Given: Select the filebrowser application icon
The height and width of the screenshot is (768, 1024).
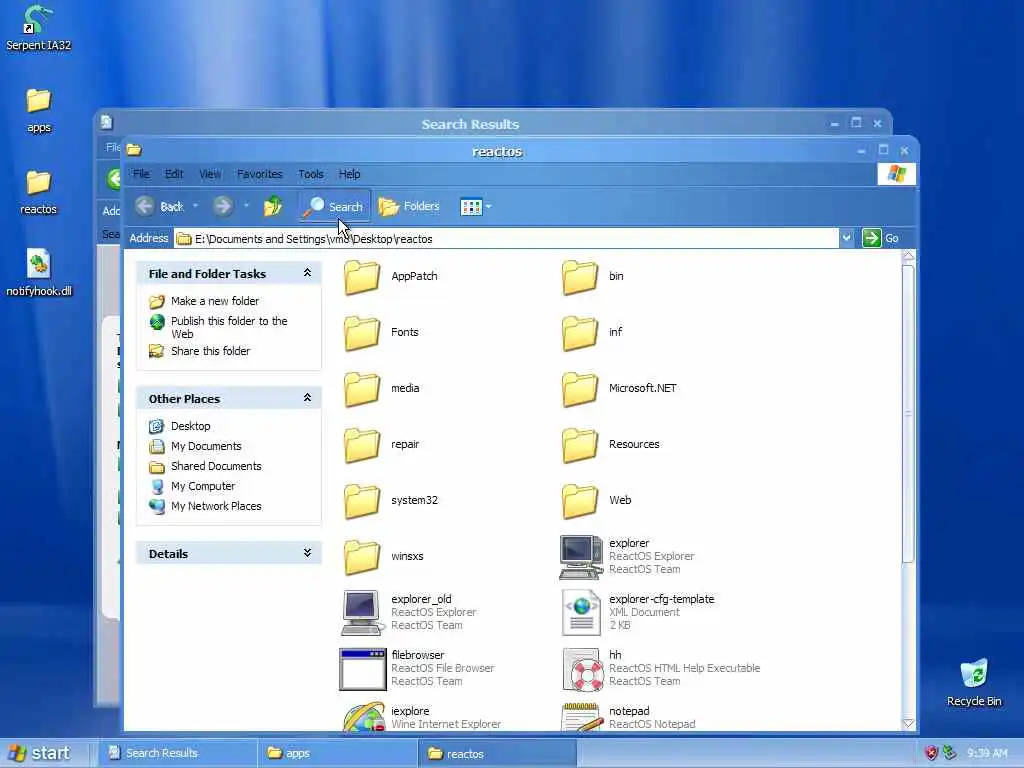Looking at the screenshot, I should [x=362, y=669].
